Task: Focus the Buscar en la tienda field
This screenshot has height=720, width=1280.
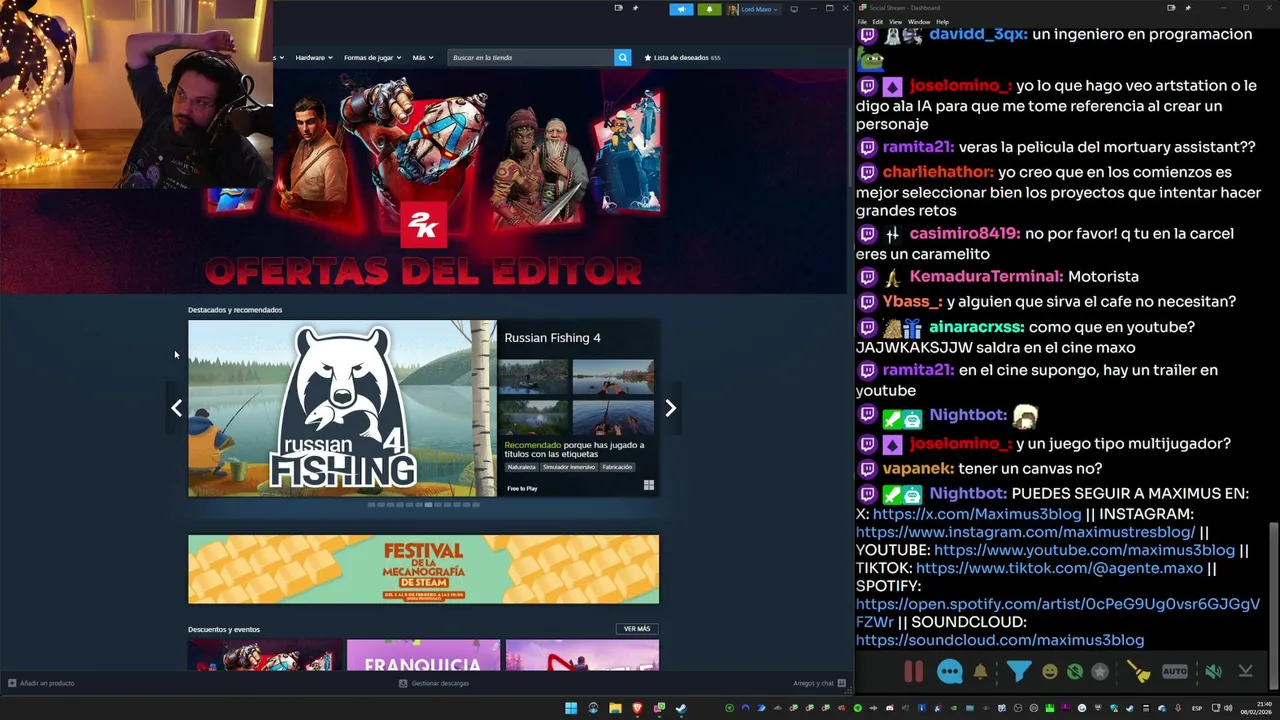Action: click(531, 57)
